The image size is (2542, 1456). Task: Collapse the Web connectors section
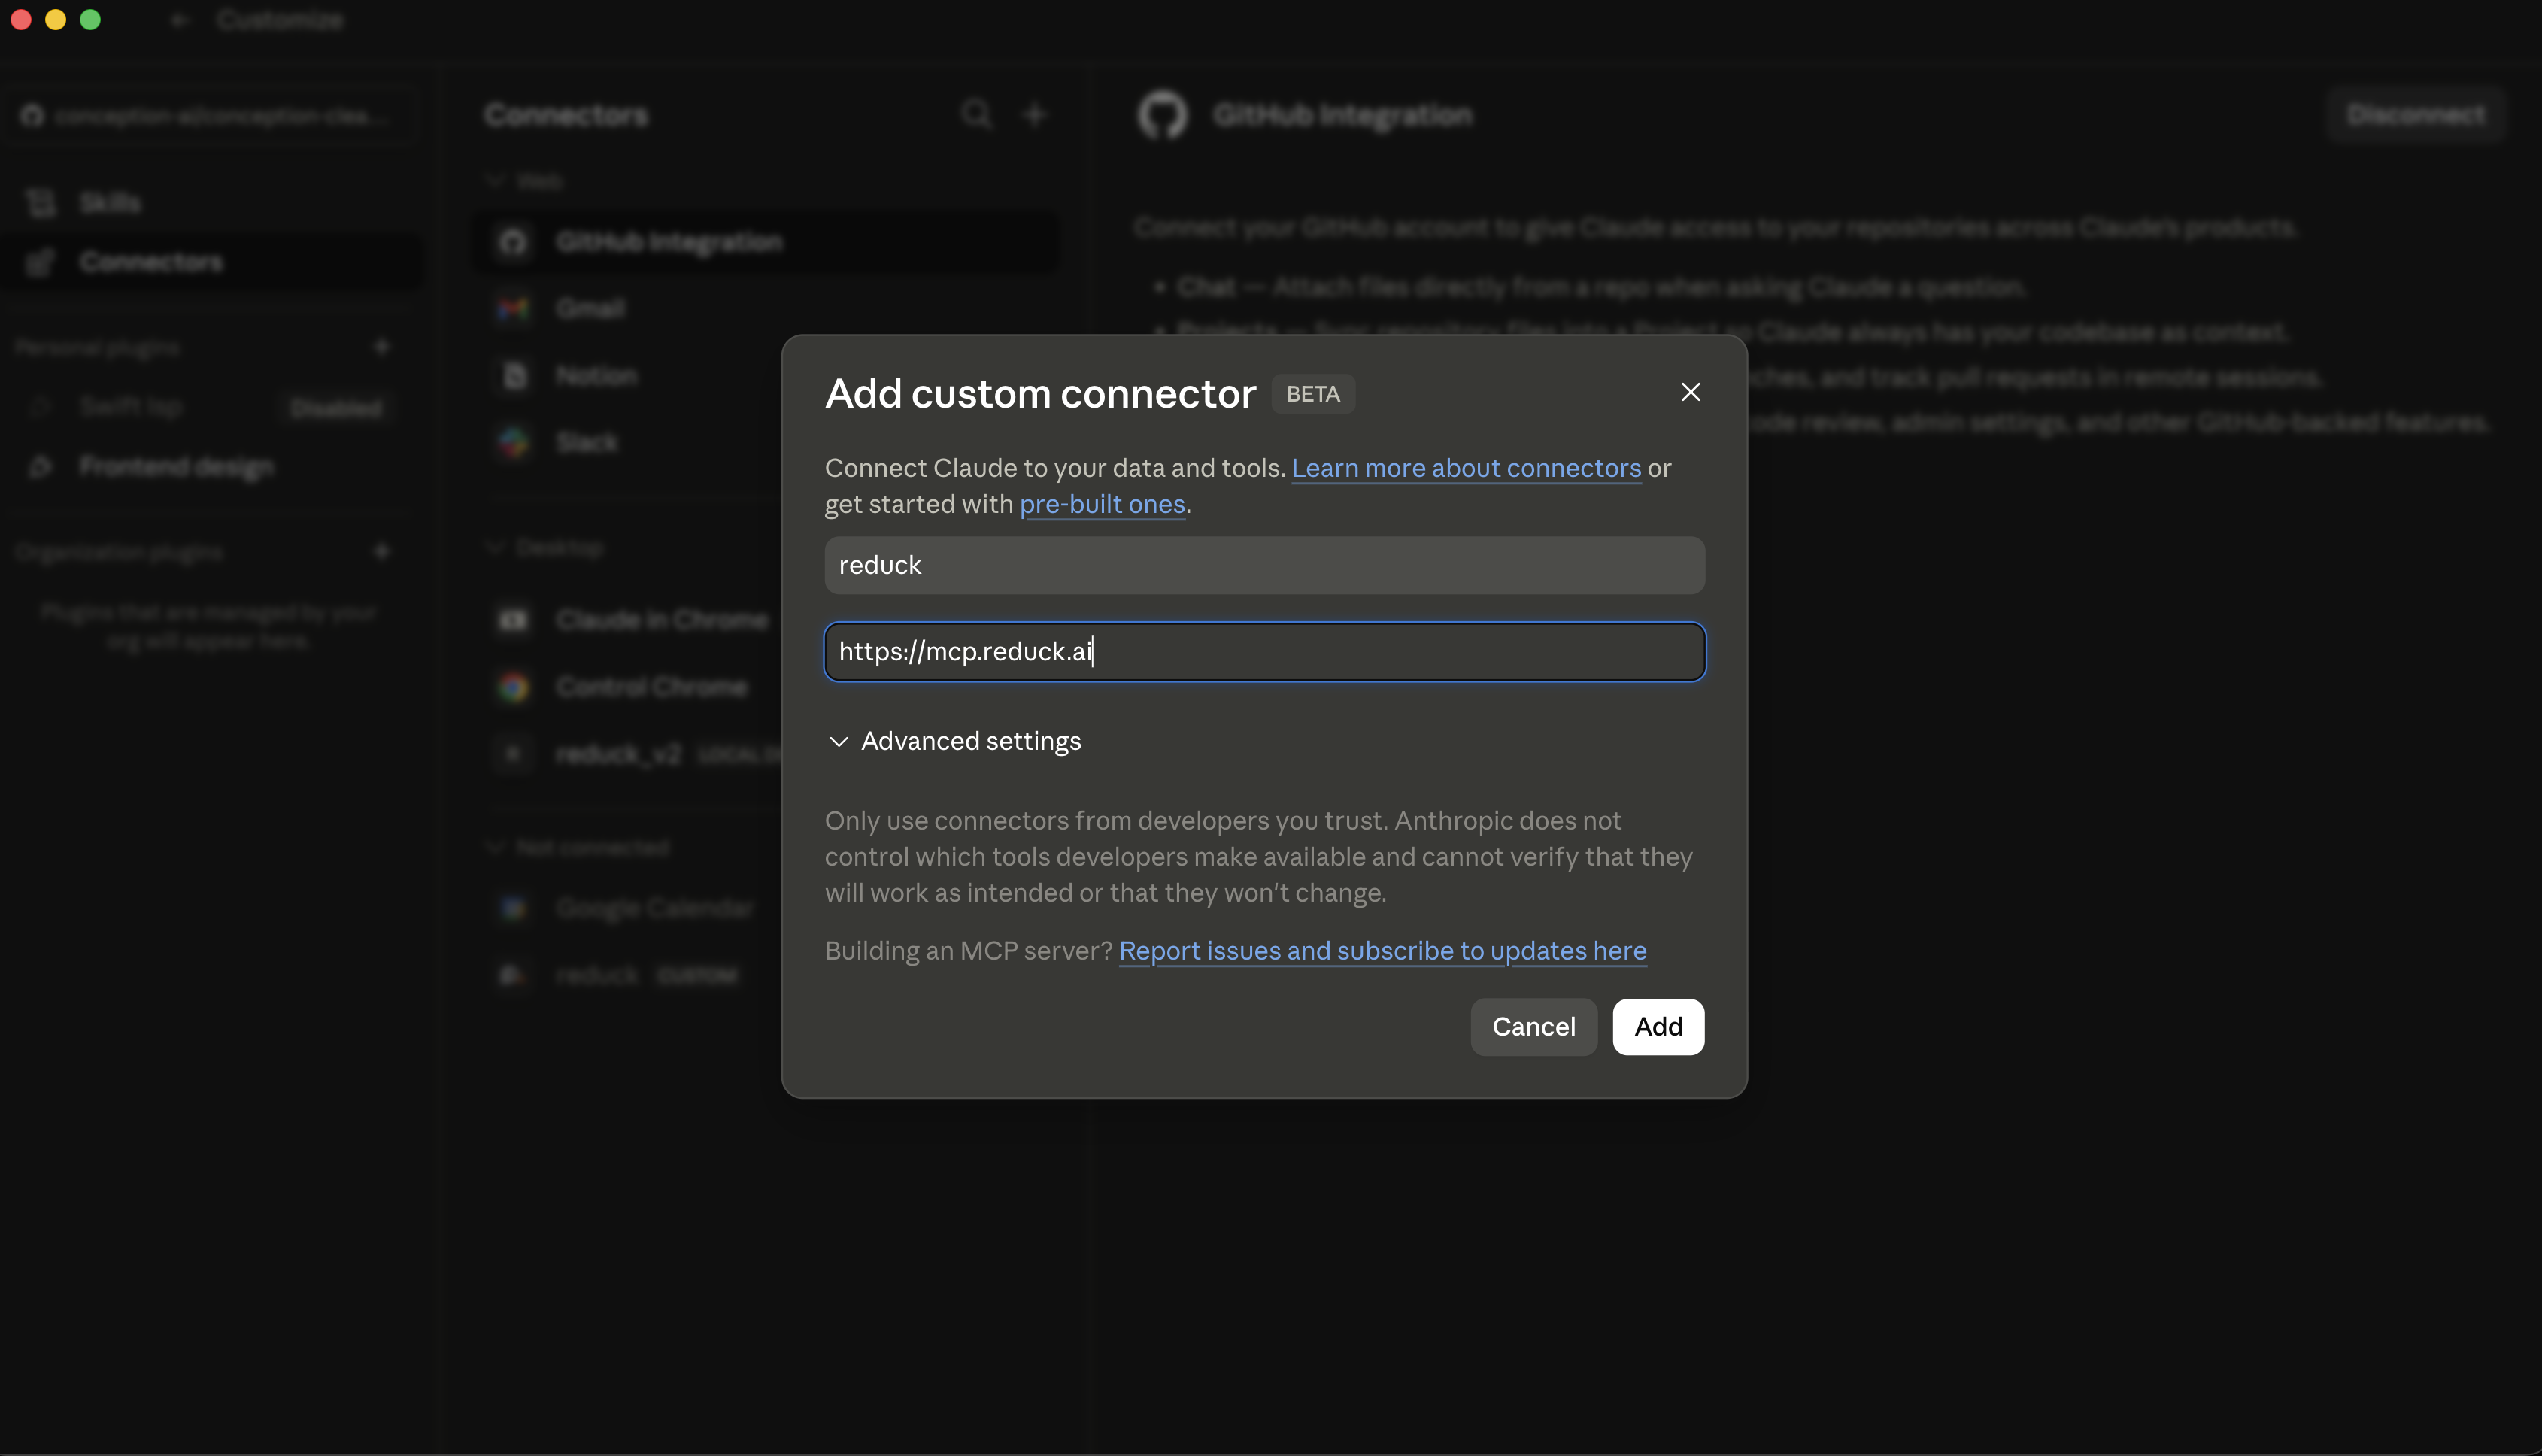(525, 181)
